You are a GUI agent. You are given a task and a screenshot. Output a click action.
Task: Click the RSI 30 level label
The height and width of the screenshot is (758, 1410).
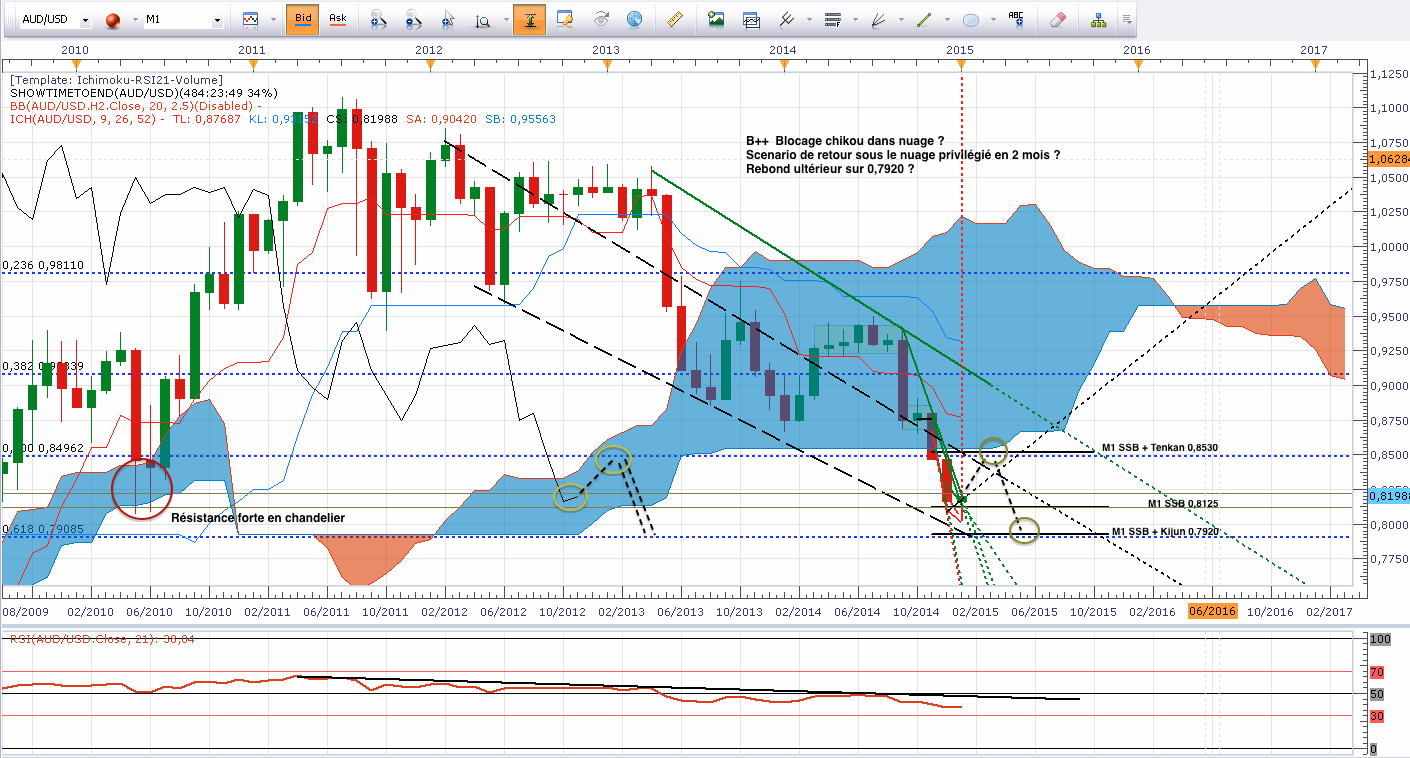click(x=1376, y=716)
